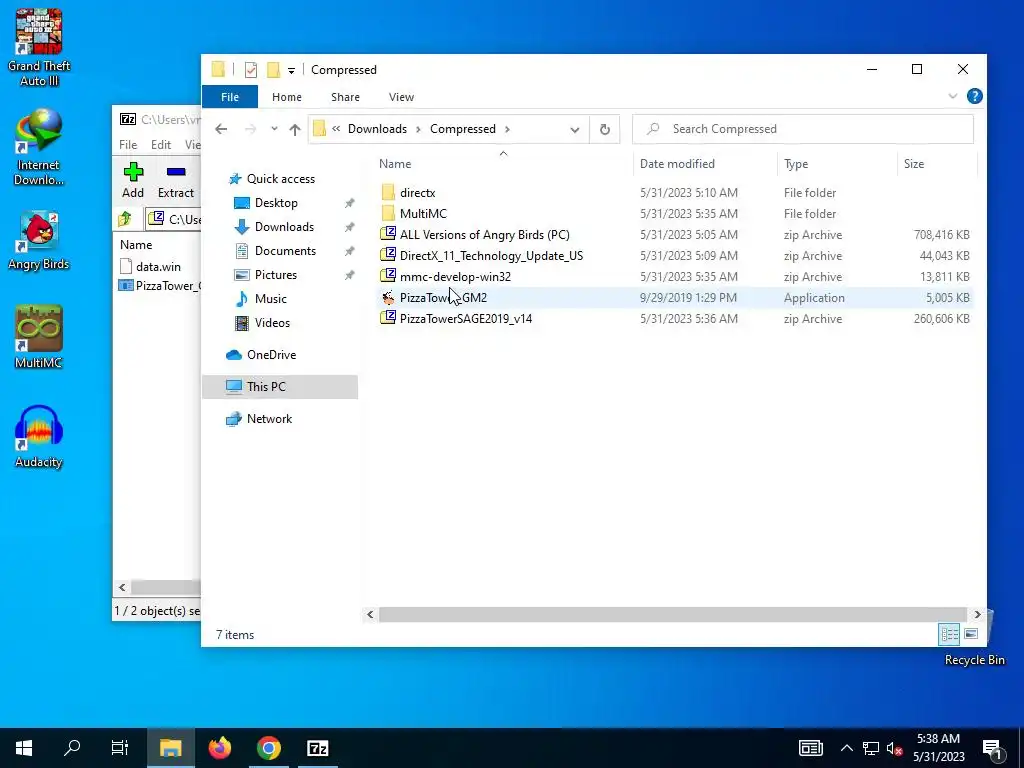Open Windows Start menu
Screen dimensions: 1024x768
24,748
